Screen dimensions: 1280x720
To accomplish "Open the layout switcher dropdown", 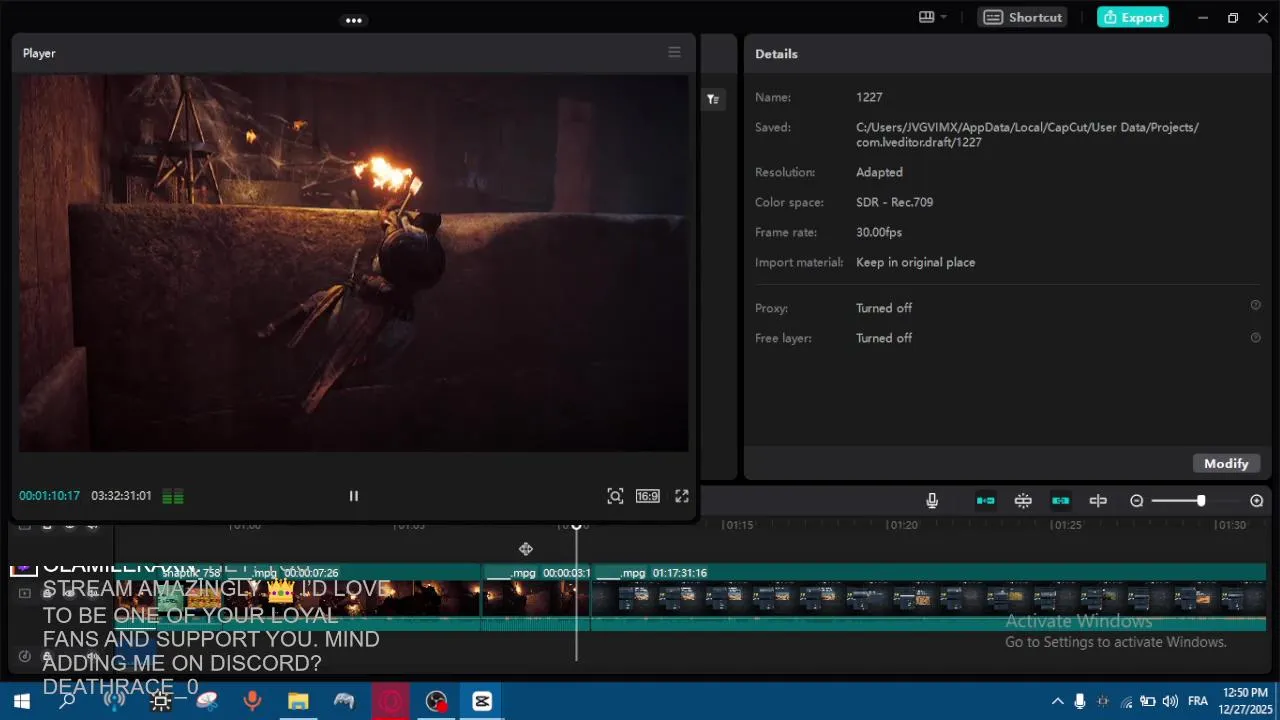I will click(932, 17).
